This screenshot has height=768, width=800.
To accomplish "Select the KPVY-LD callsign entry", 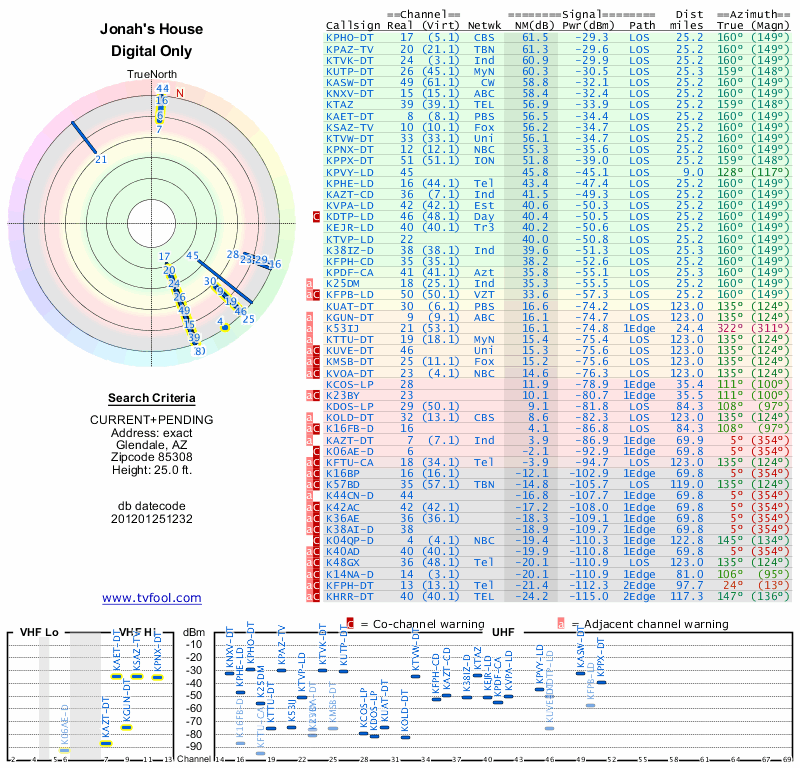I will tap(350, 172).
